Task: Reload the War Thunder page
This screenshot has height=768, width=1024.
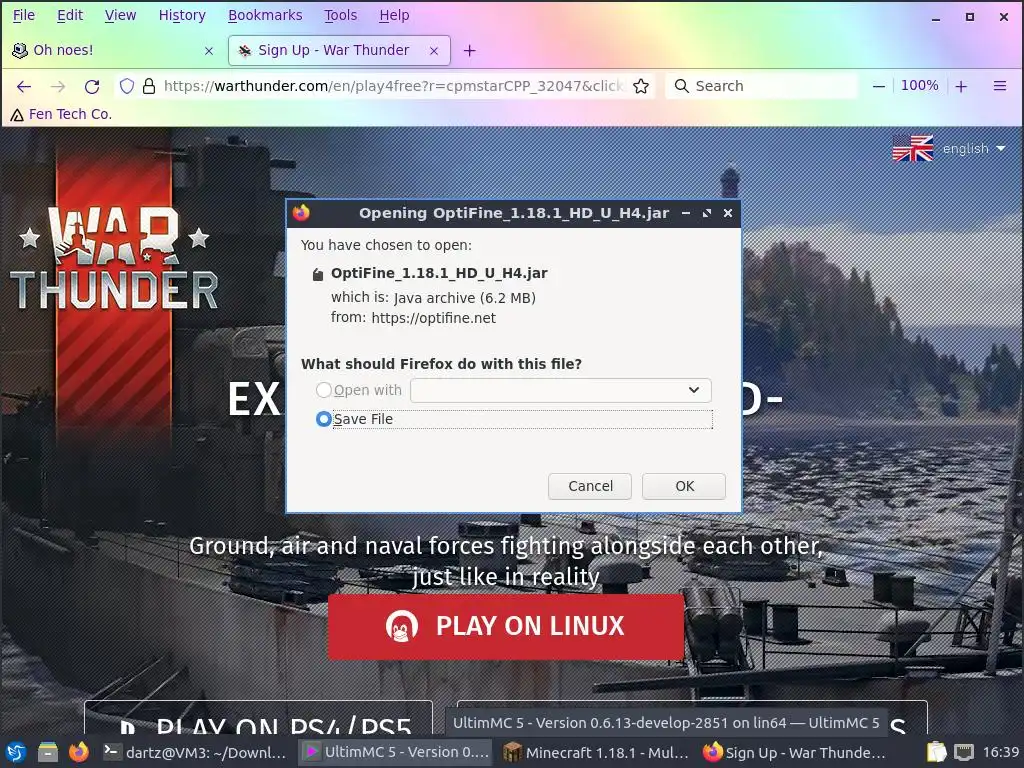Action: point(92,86)
